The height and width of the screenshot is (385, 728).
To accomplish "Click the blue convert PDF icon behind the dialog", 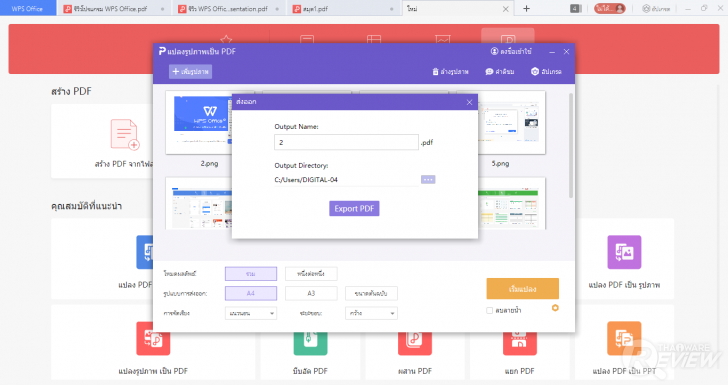I will point(145,252).
